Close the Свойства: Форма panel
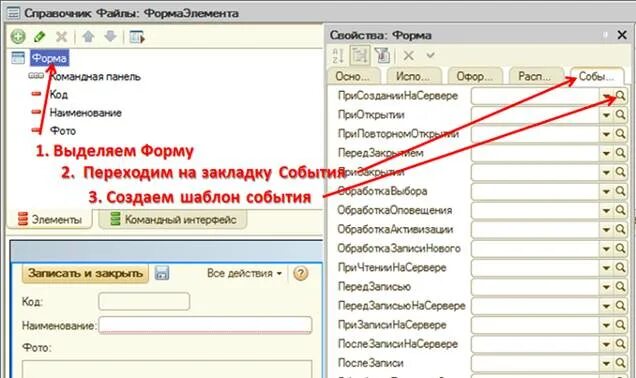Image resolution: width=636 pixels, height=378 pixels. (622, 35)
